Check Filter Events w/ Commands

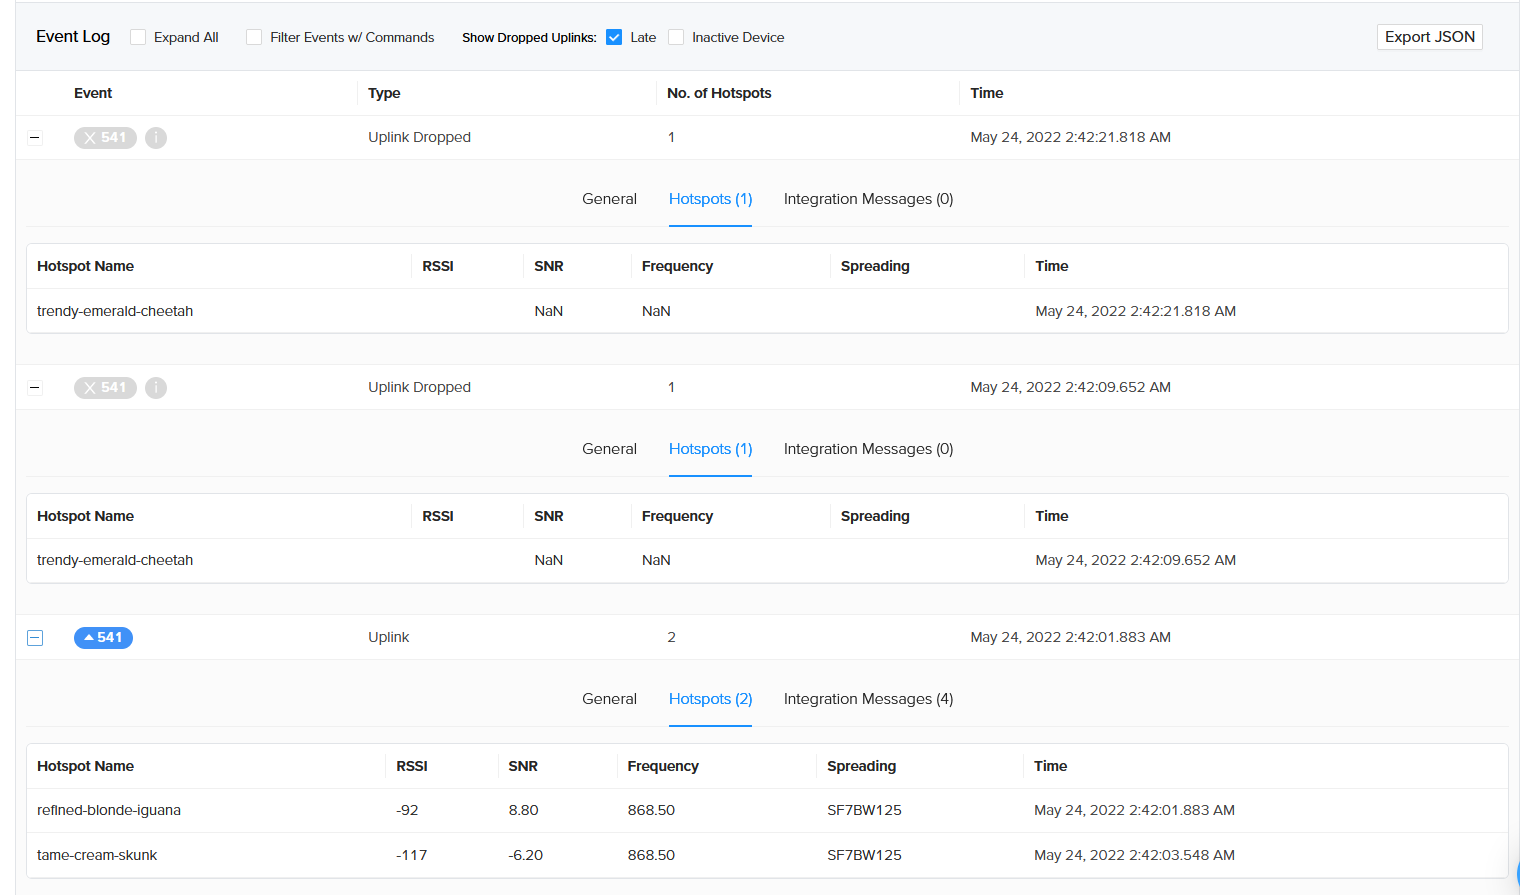pos(254,37)
